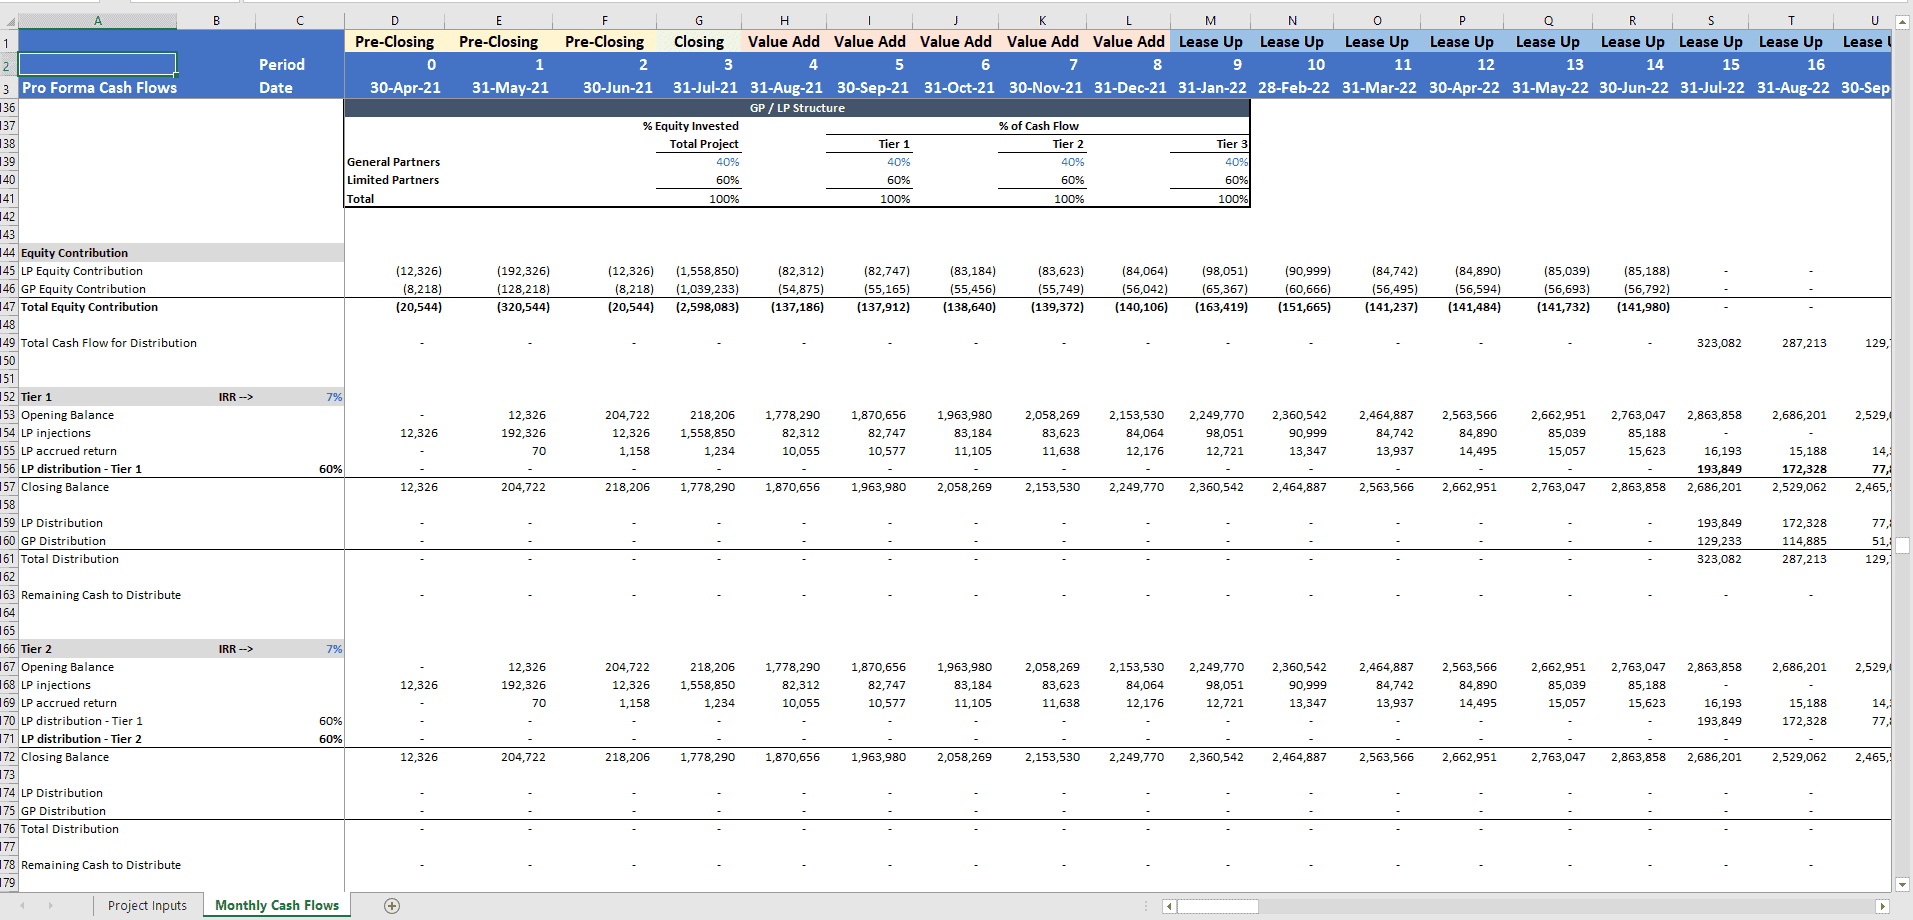The height and width of the screenshot is (920, 1913).
Task: Select row 3 header
Action: (x=8, y=88)
